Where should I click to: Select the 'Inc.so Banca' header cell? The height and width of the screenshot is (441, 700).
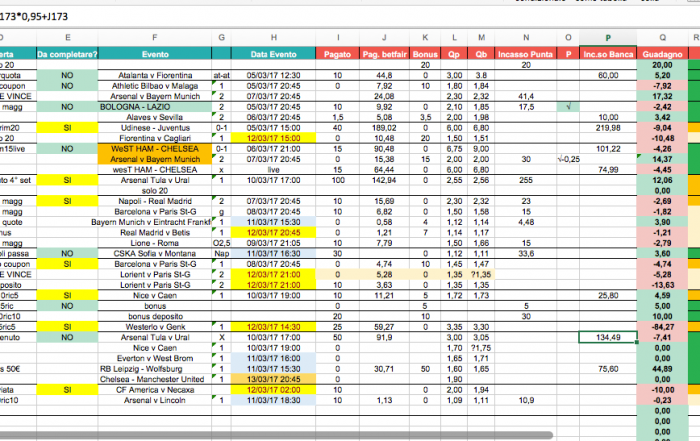[608, 54]
